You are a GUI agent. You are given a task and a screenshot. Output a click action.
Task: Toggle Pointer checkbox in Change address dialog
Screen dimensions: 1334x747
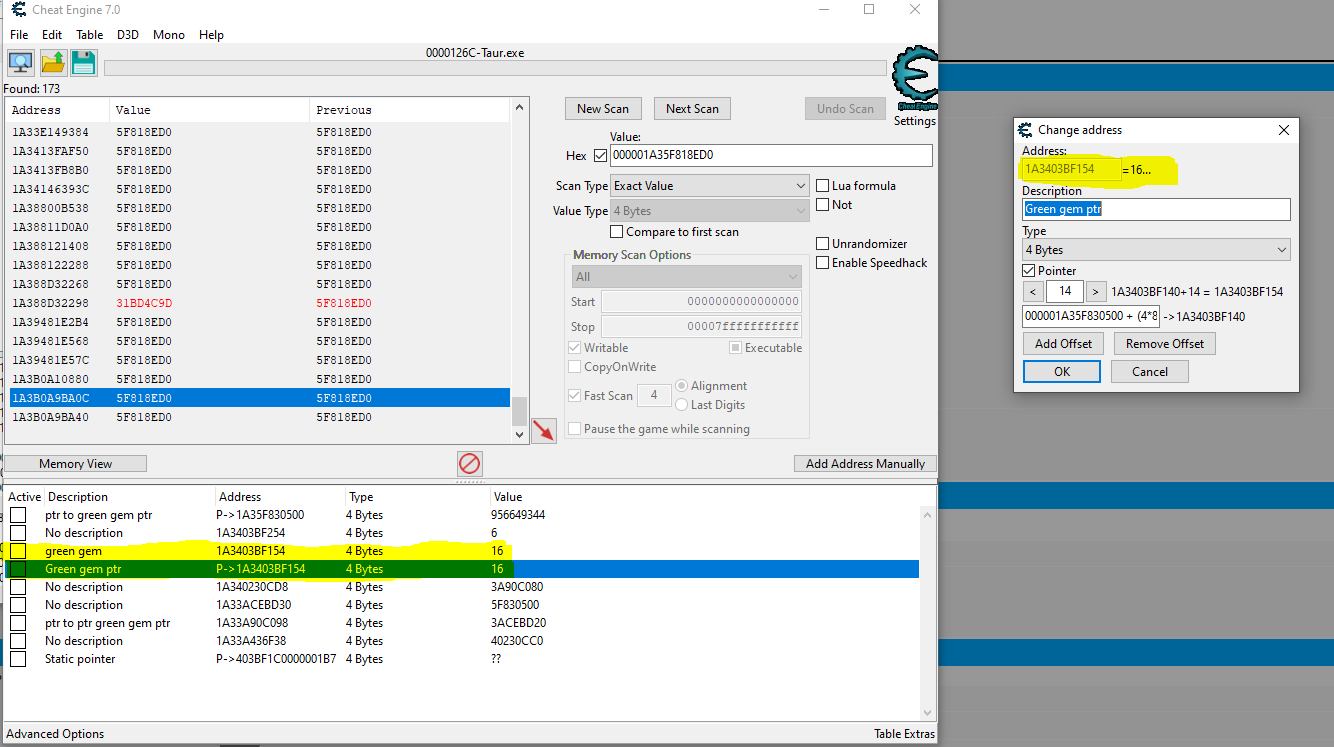(1029, 271)
